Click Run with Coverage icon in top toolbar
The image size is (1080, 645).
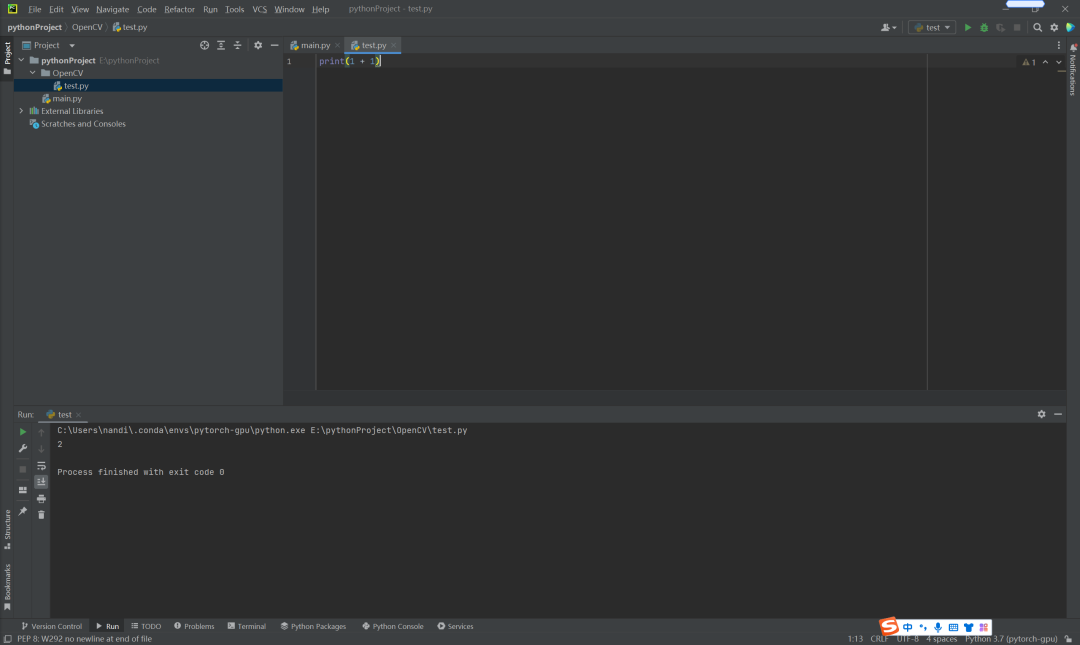pyautogui.click(x=1001, y=28)
